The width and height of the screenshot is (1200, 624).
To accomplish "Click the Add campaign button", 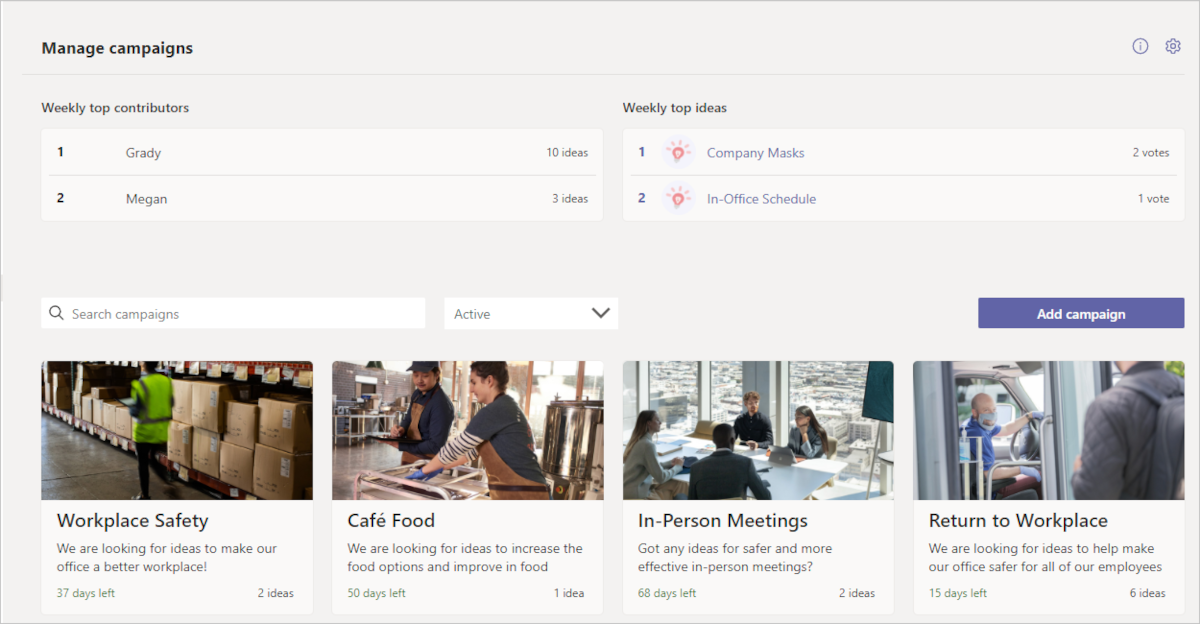I will click(x=1081, y=313).
